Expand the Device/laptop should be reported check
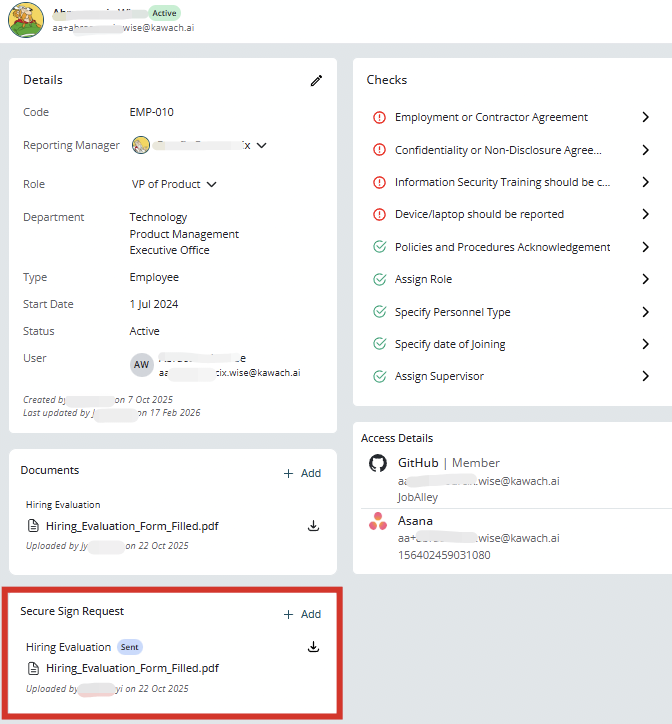The image size is (672, 724). [x=646, y=214]
